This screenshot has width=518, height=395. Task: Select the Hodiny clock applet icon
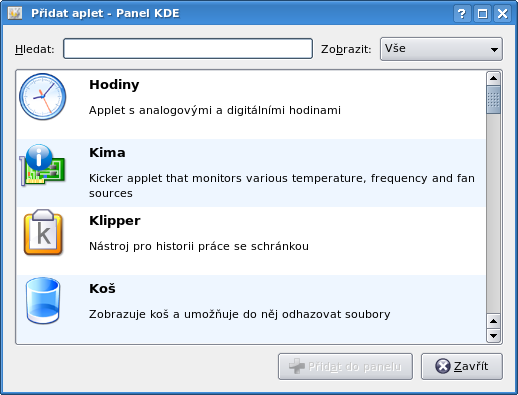tap(43, 97)
